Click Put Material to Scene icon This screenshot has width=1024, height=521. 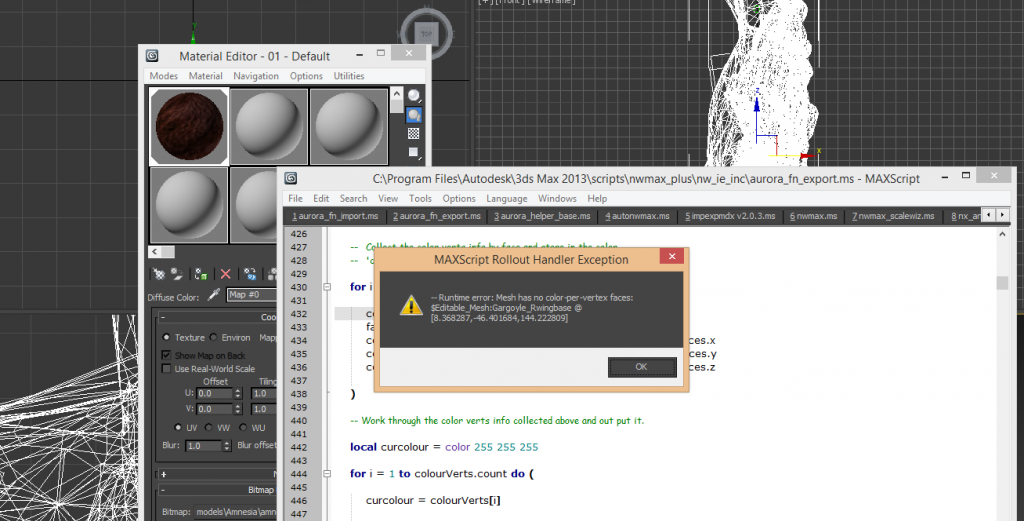(177, 274)
